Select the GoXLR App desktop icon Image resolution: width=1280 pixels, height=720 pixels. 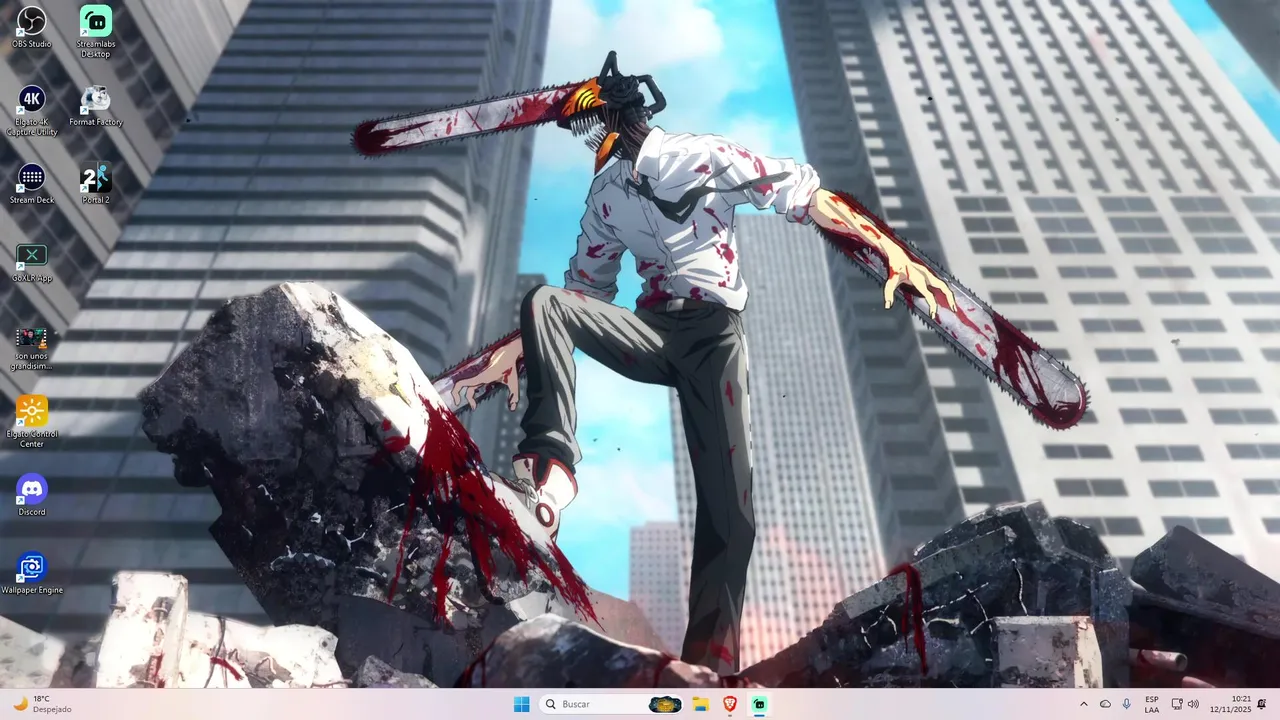[32, 262]
